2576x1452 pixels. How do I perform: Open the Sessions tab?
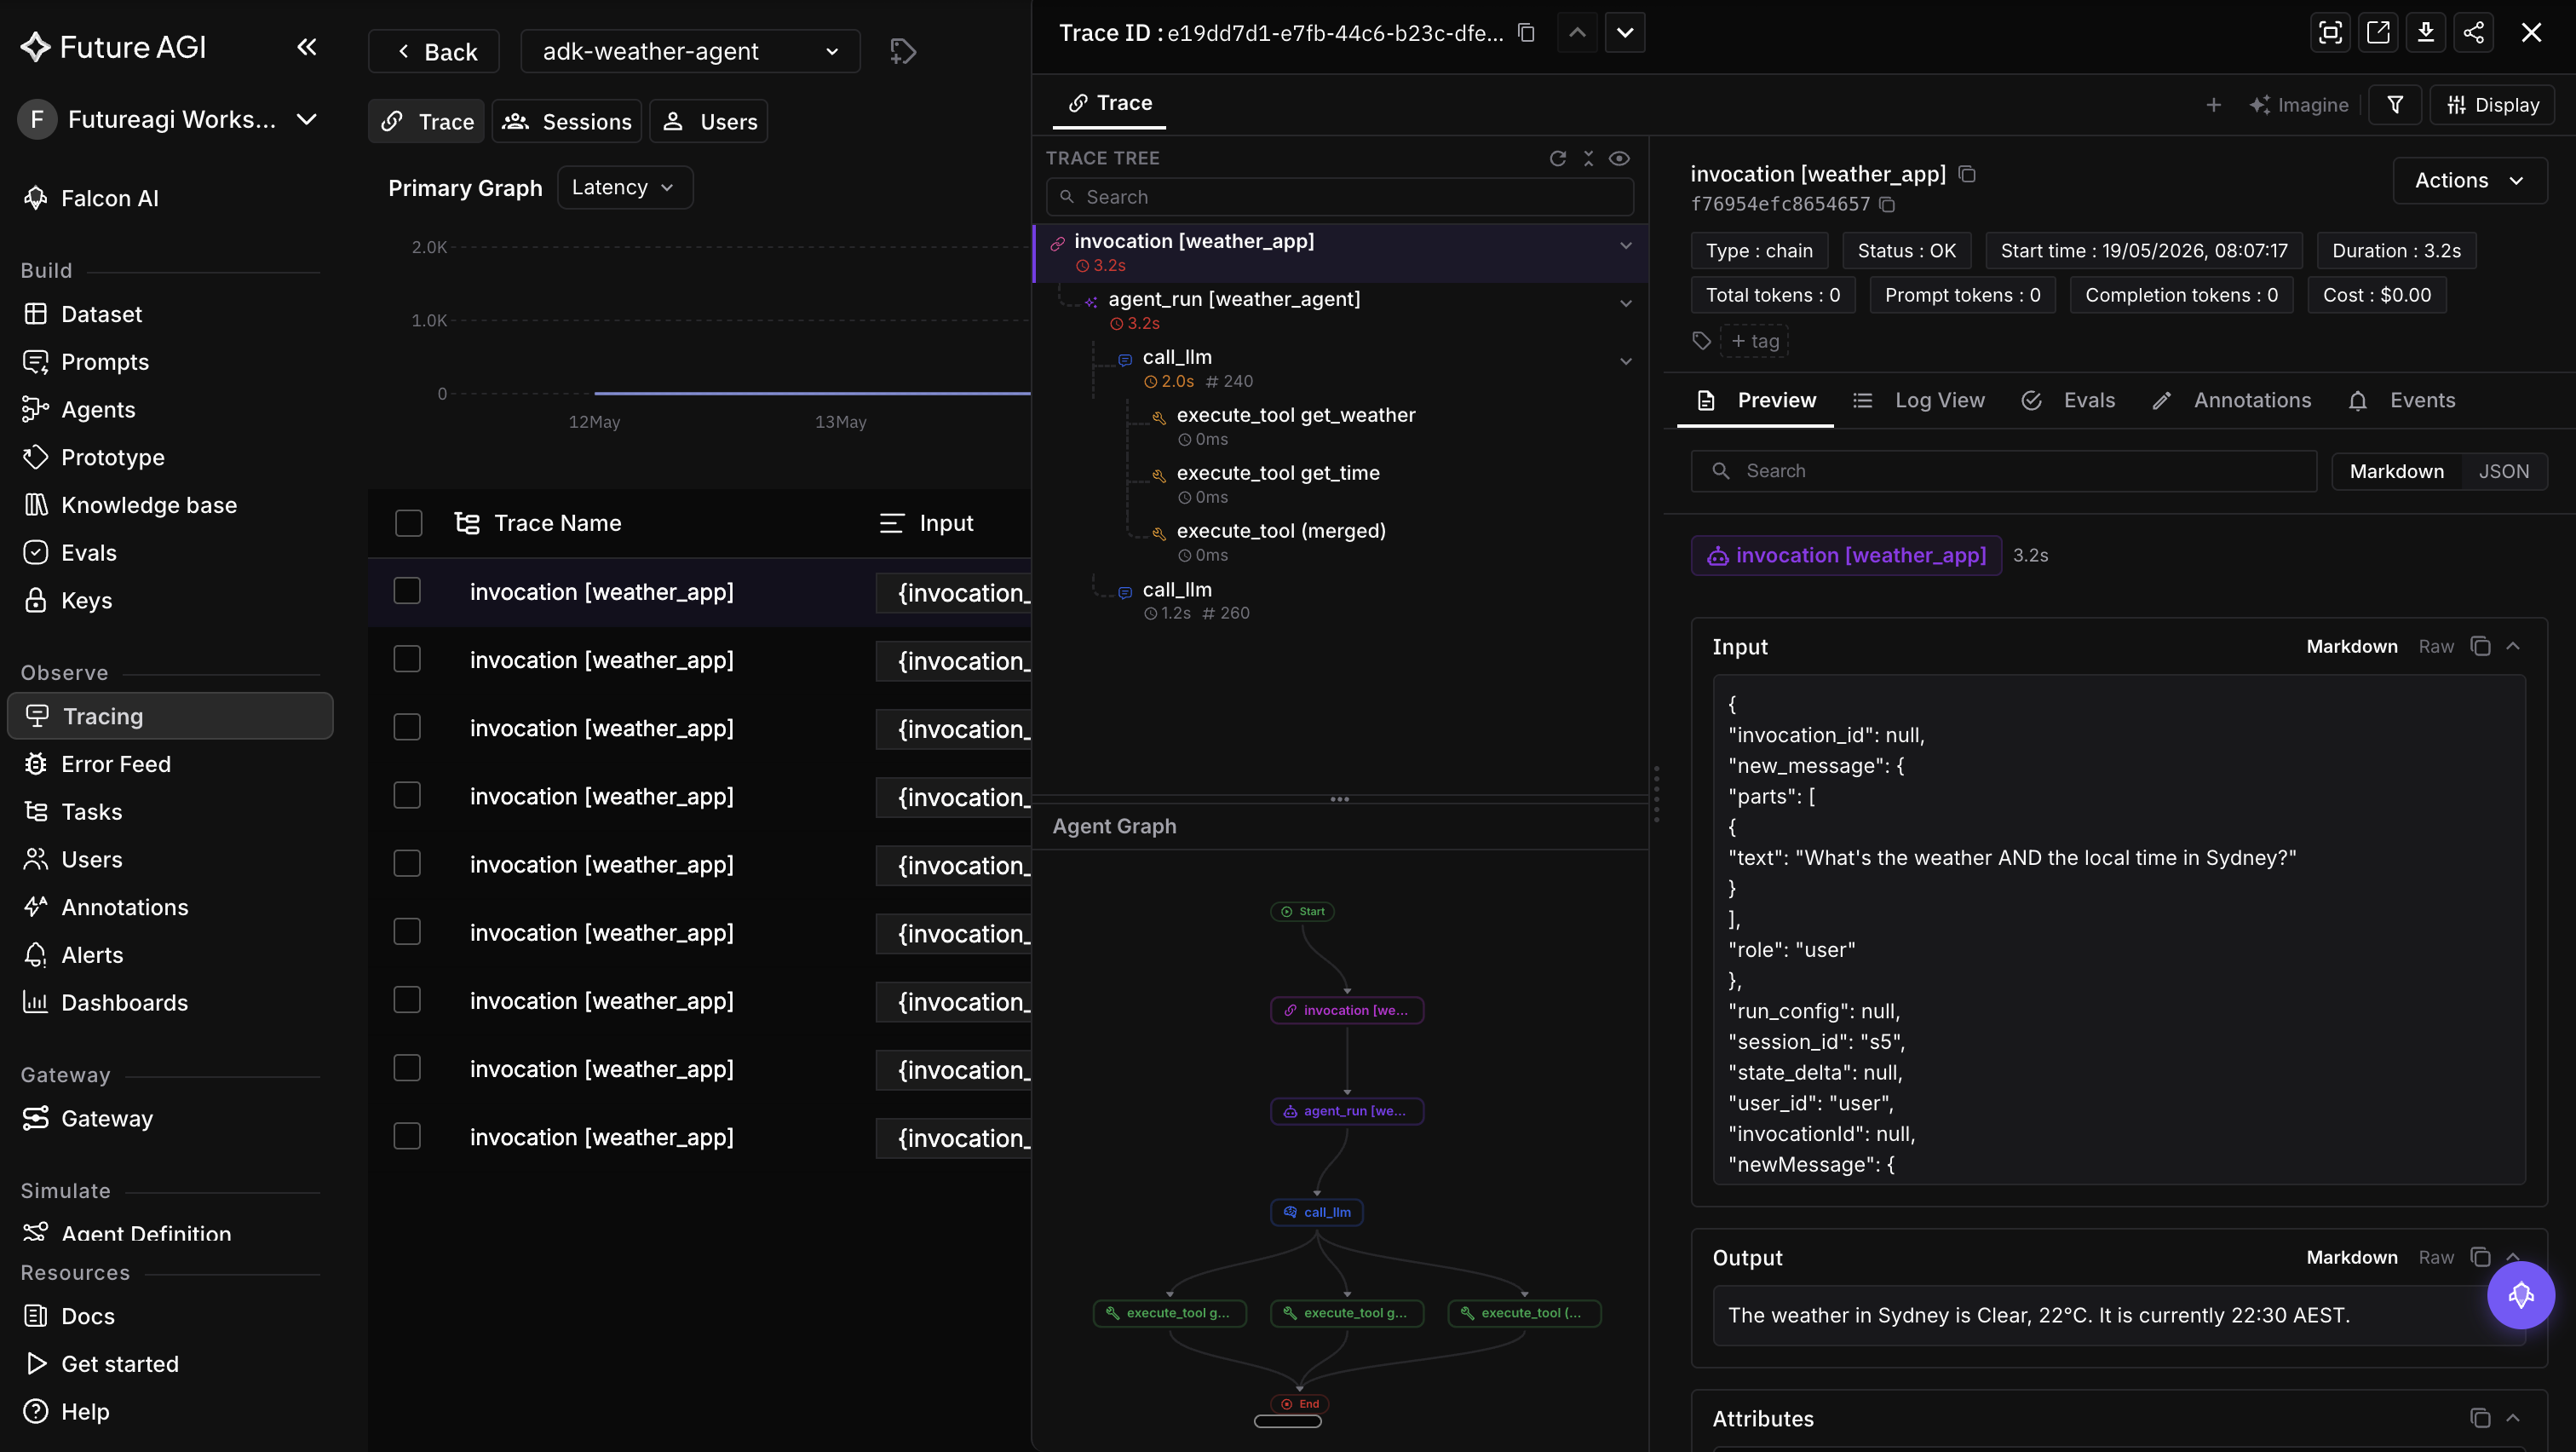coord(567,121)
